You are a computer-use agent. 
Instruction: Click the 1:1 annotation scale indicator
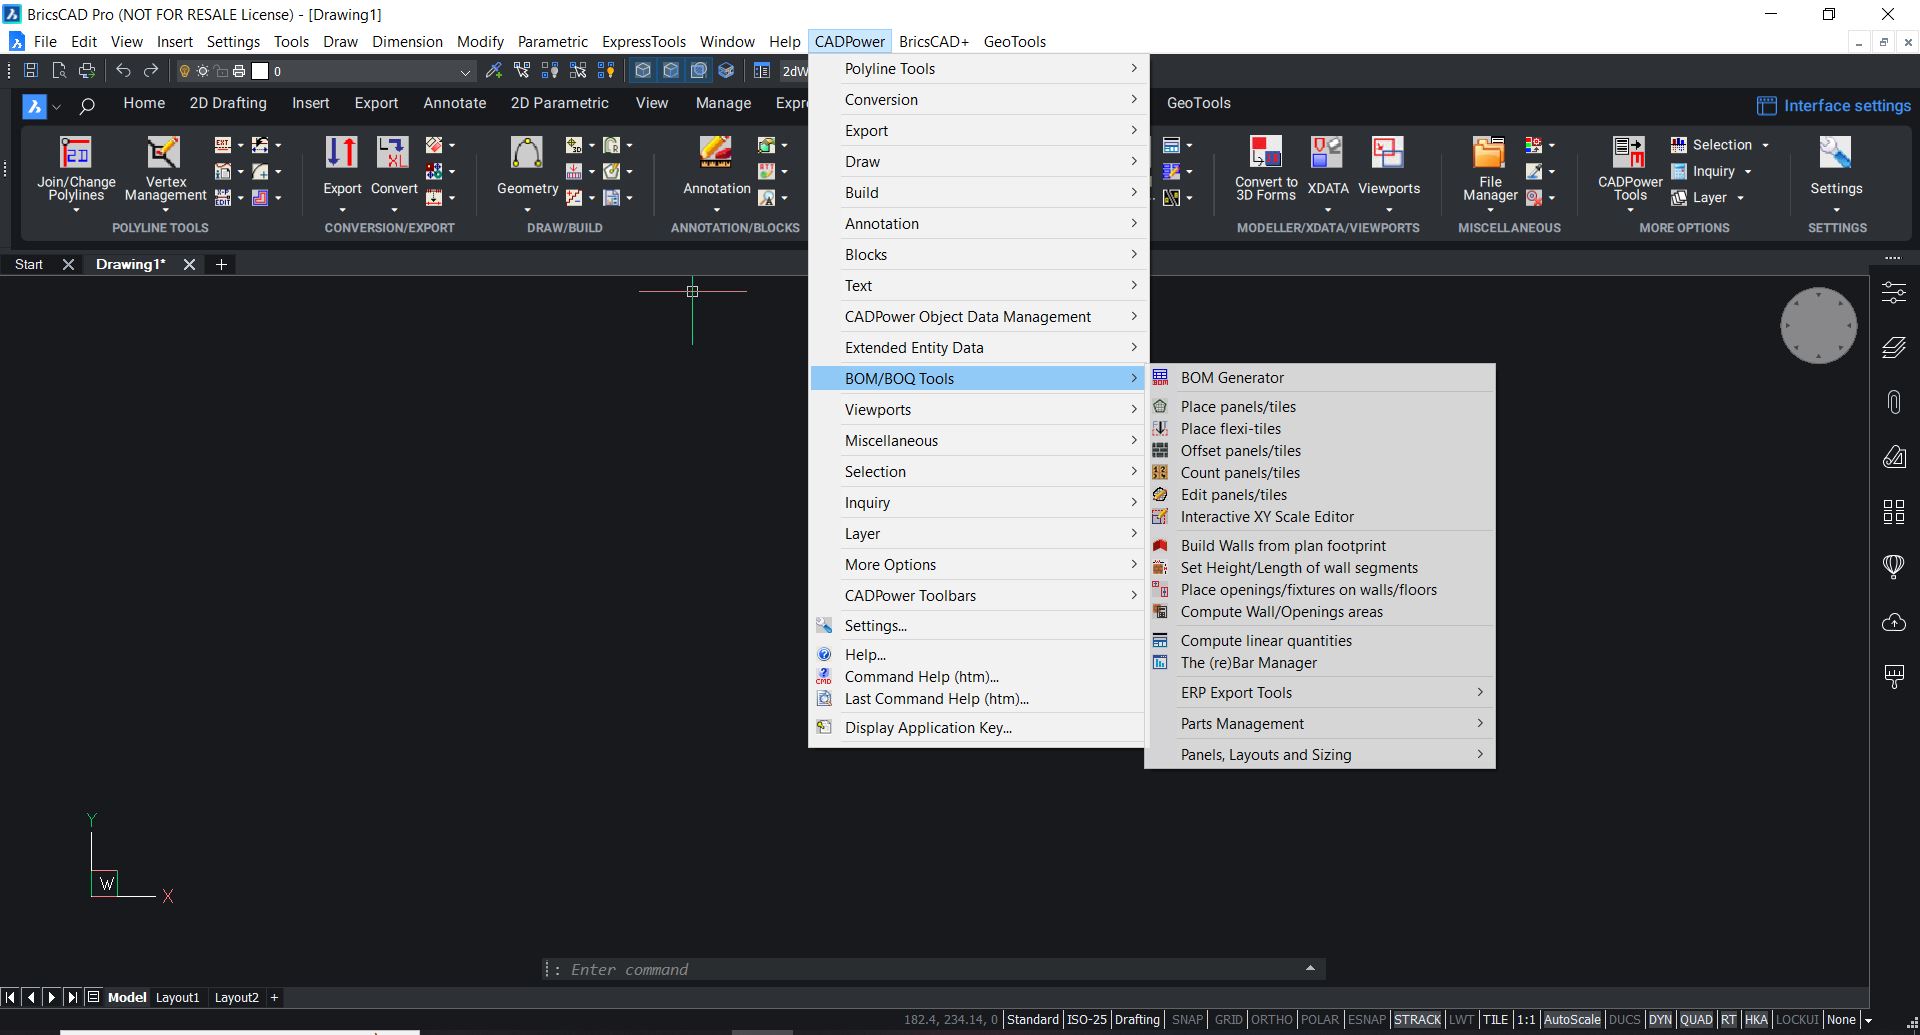pyautogui.click(x=1525, y=1020)
